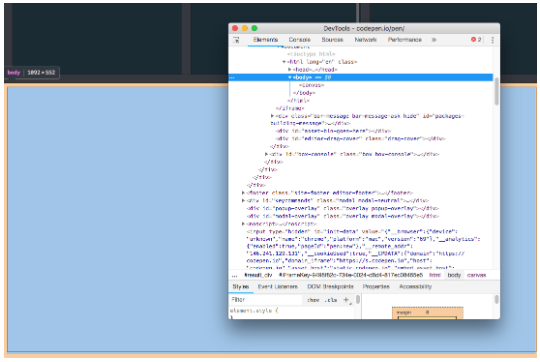Open the Properties sub-tab
This screenshot has height=362, width=540.
pyautogui.click(x=376, y=287)
